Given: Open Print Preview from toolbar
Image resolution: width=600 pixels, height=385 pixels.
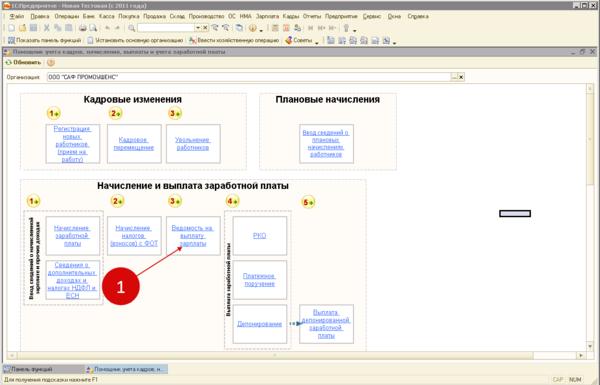Looking at the screenshot, I should pyautogui.click(x=93, y=28).
